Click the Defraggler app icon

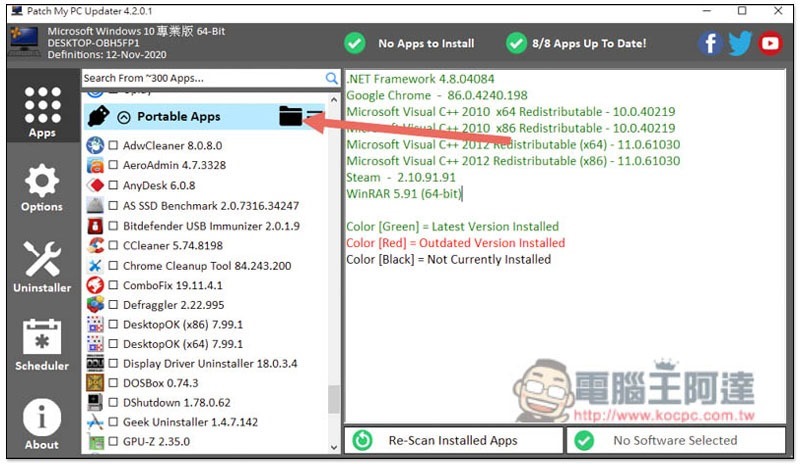[96, 304]
